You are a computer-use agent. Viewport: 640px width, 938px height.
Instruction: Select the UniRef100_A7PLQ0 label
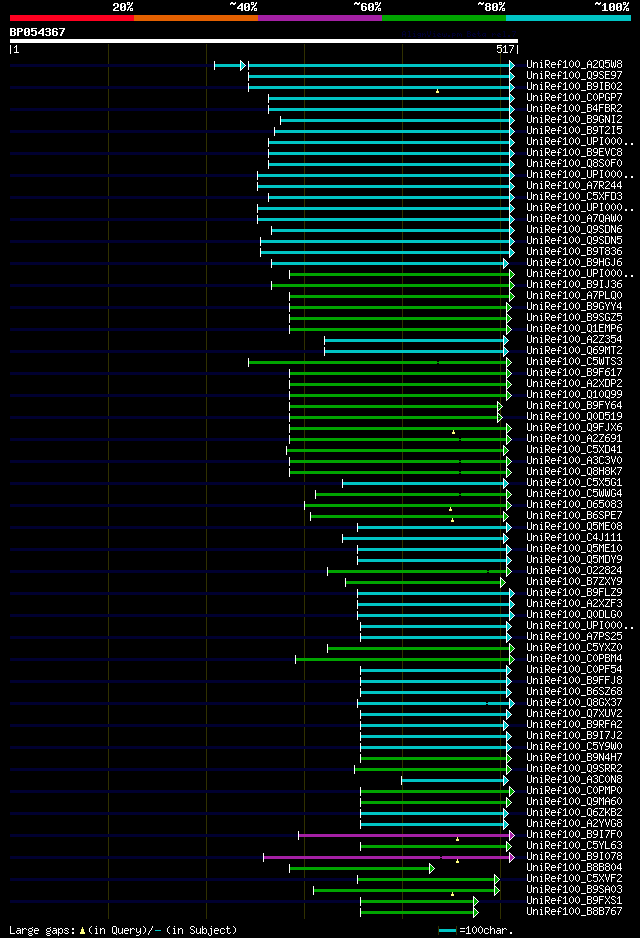pyautogui.click(x=574, y=295)
